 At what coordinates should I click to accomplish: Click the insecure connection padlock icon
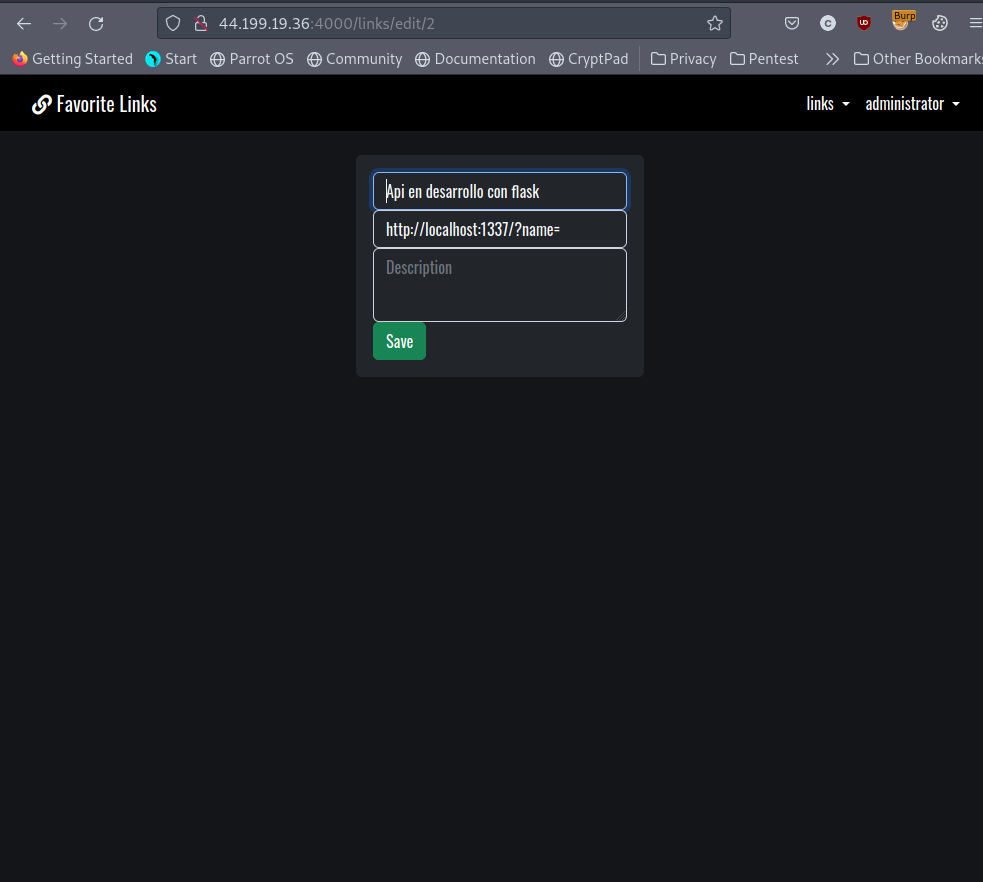pos(200,23)
